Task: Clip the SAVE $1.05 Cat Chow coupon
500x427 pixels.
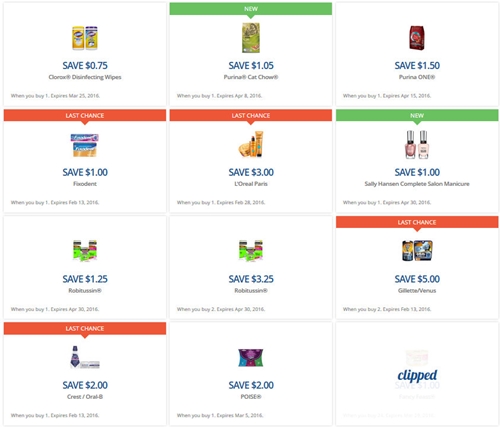Action: click(x=251, y=66)
